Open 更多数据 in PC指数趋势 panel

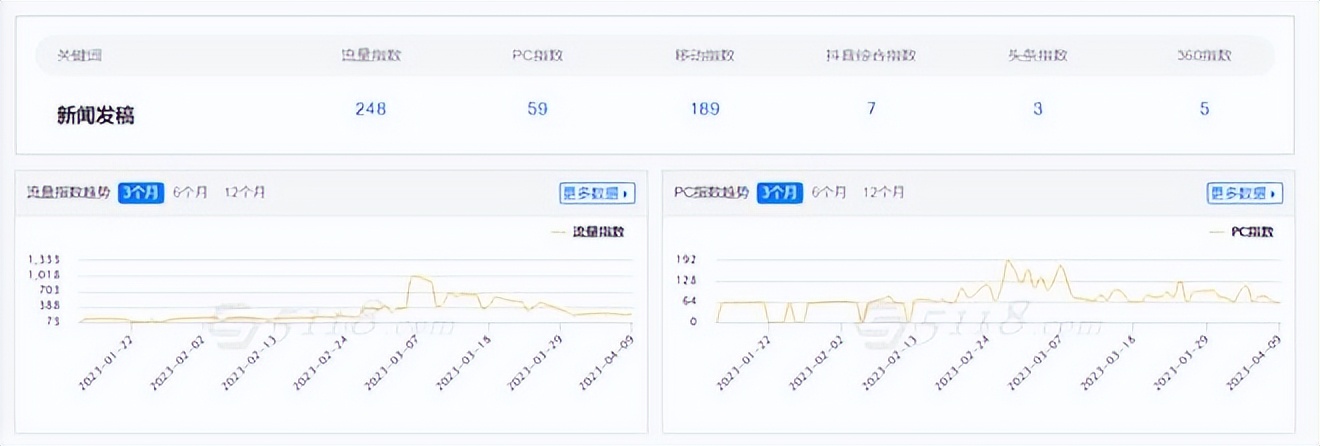tap(1244, 193)
